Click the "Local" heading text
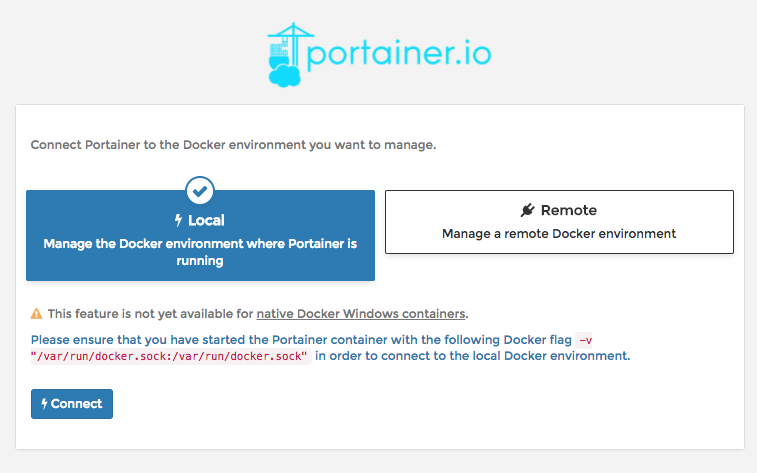 tap(207, 220)
